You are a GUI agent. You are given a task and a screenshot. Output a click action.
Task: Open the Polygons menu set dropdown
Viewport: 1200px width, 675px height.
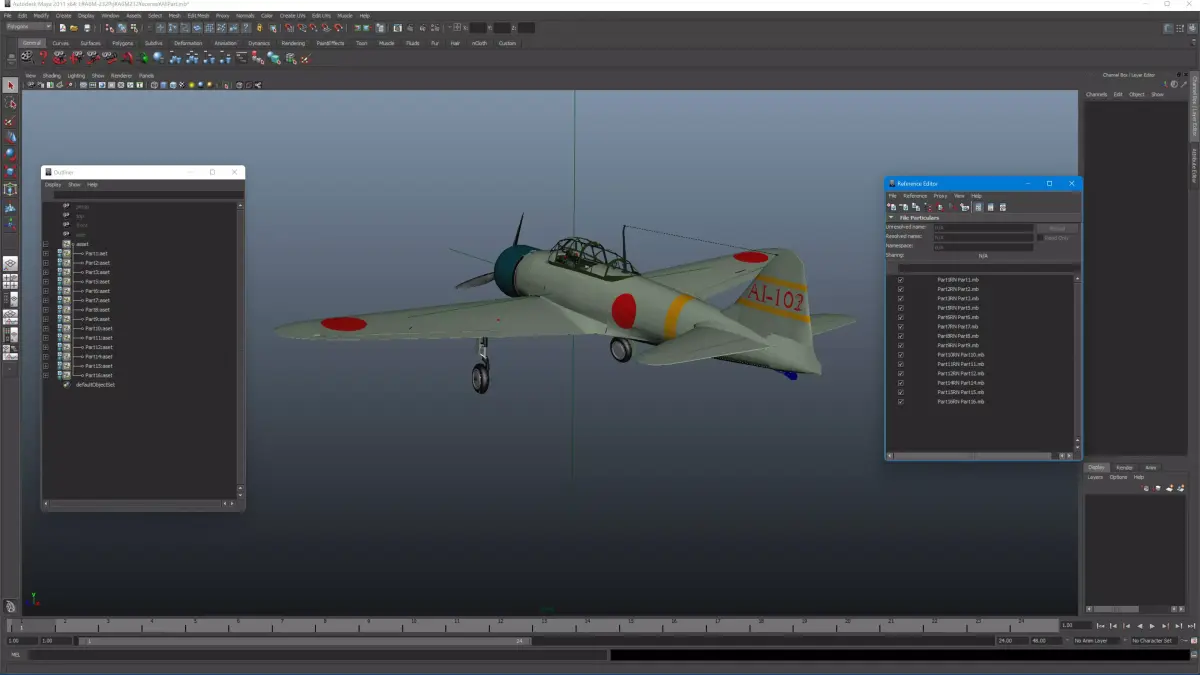click(29, 28)
